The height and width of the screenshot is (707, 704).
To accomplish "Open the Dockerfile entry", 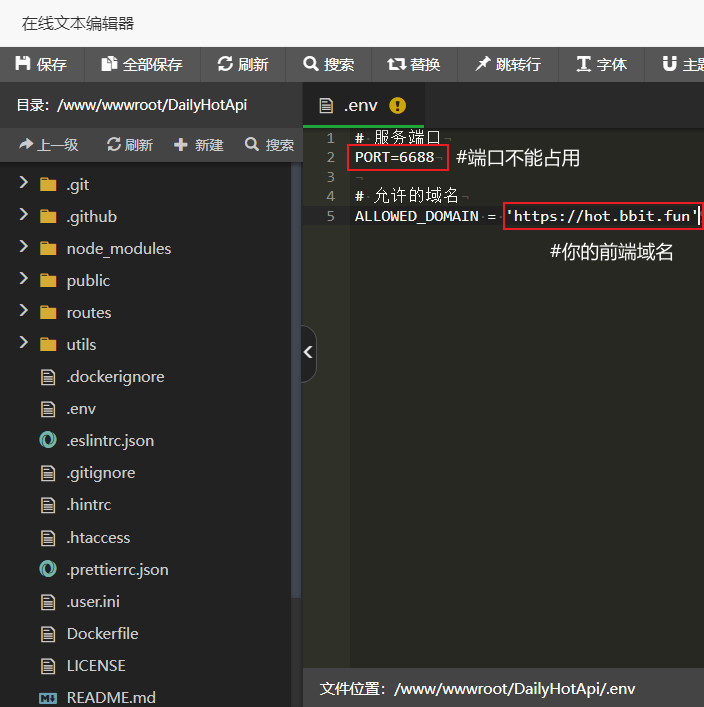I will (x=103, y=634).
